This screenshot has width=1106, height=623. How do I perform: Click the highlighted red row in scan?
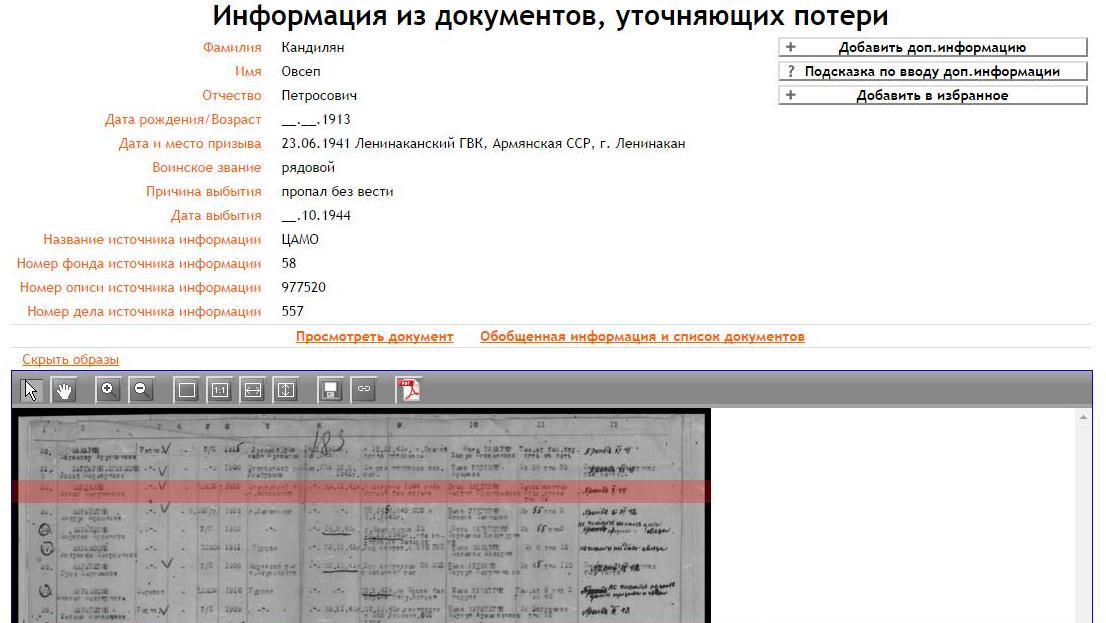[360, 491]
